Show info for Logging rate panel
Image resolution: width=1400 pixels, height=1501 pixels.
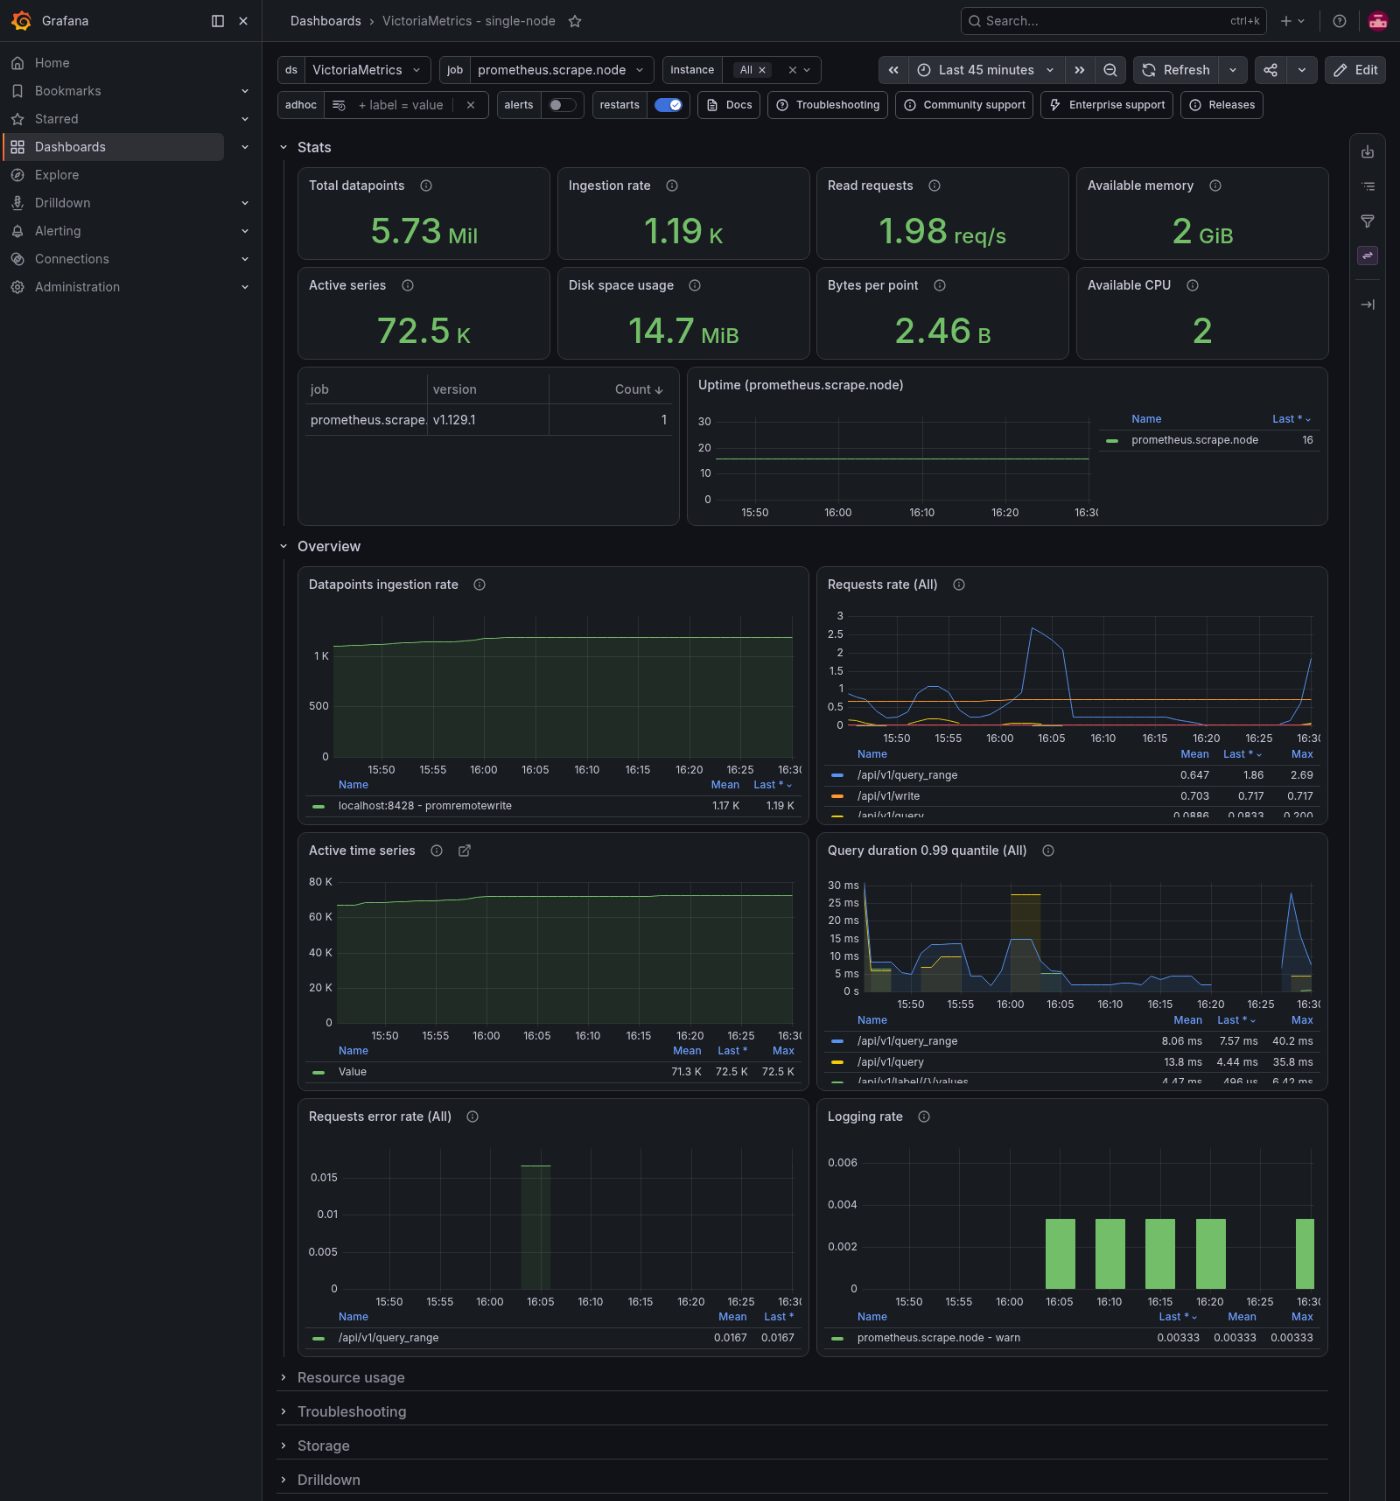924,1117
